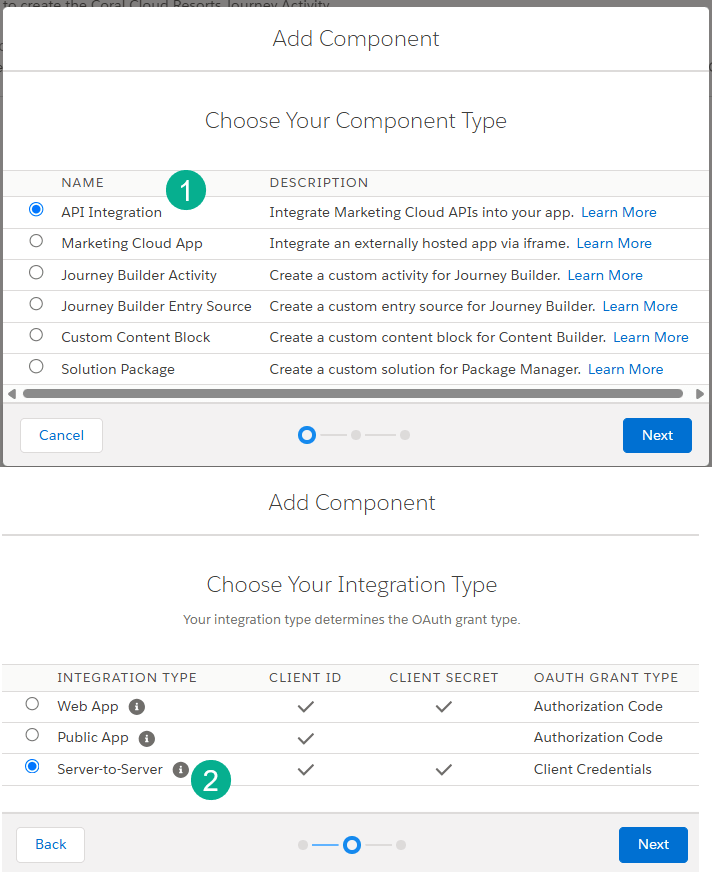
Task: Select the Web App integration type
Action: (x=32, y=703)
